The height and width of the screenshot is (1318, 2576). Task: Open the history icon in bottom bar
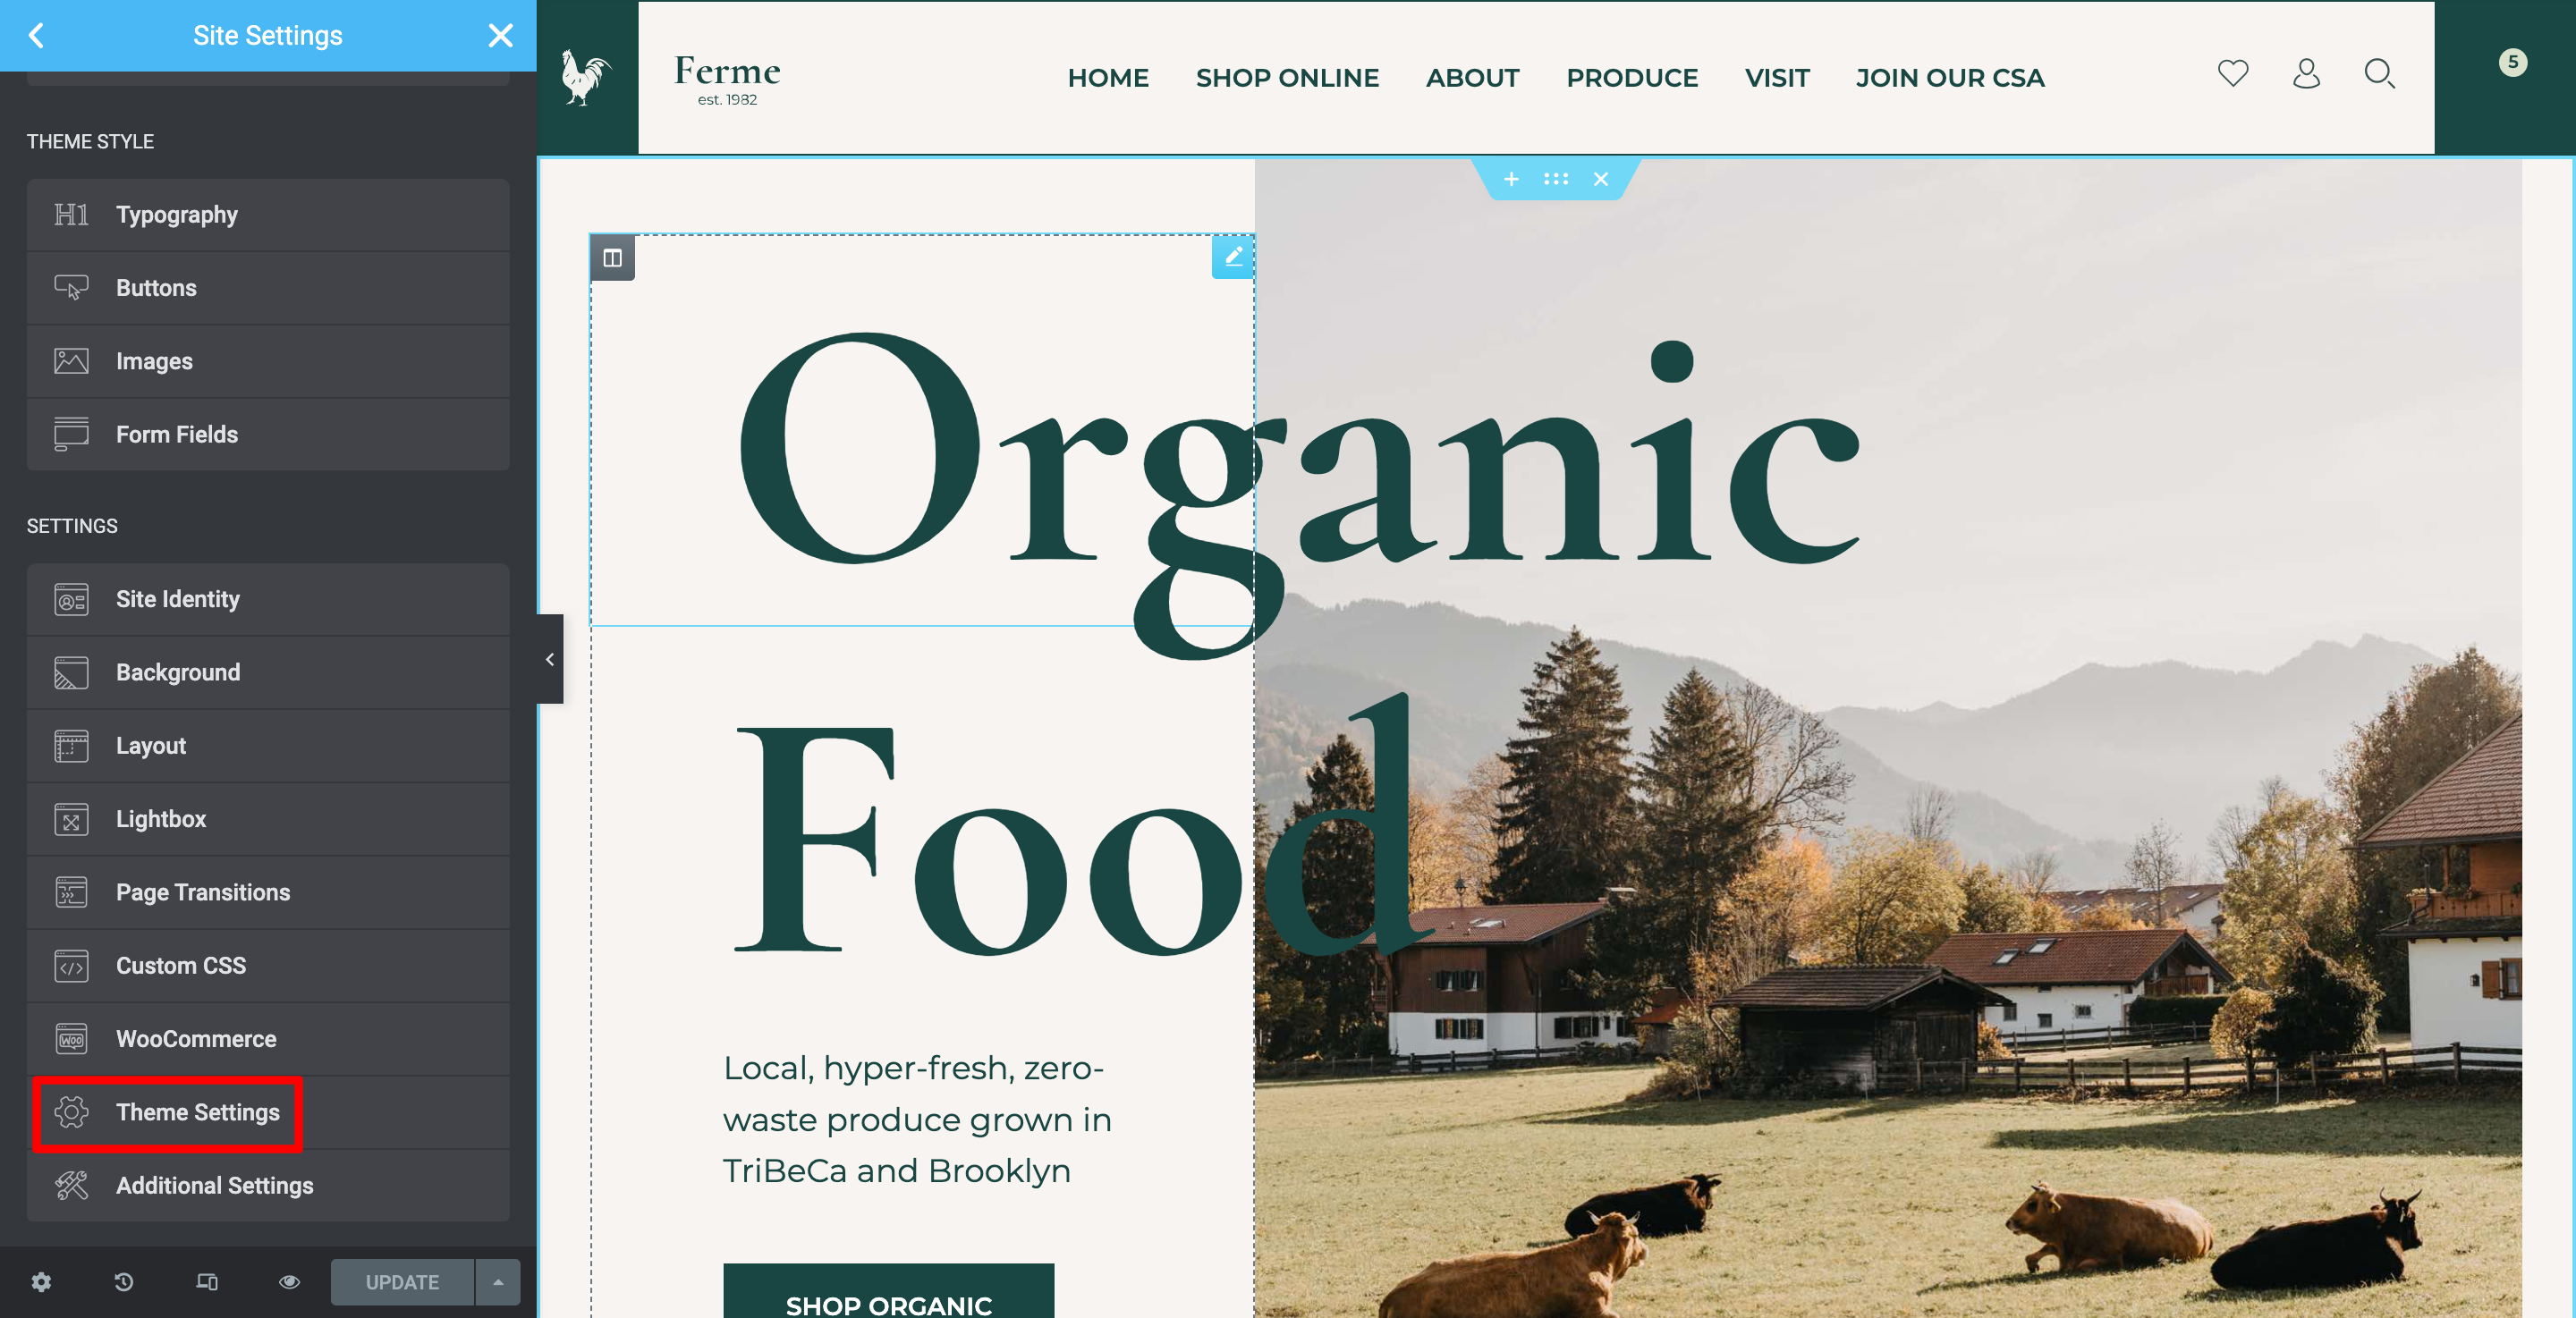(x=124, y=1281)
